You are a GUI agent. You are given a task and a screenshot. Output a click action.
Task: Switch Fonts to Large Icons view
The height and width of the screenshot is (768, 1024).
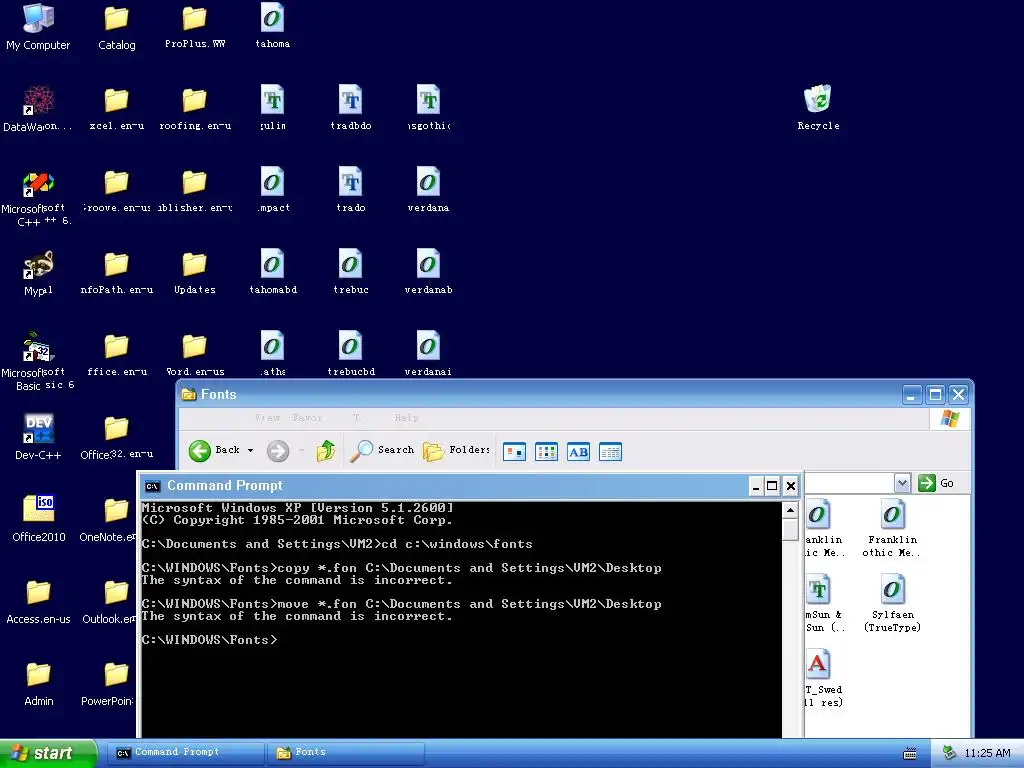514,452
